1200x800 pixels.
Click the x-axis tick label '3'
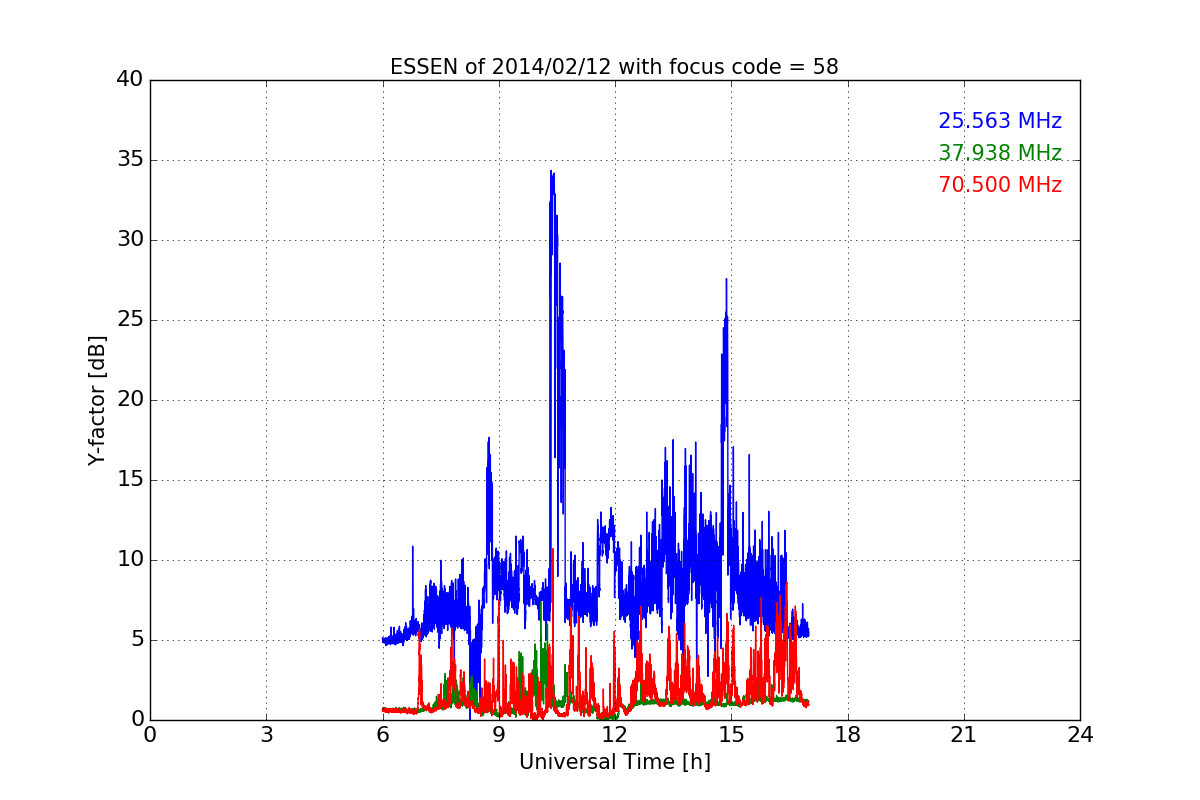point(266,735)
